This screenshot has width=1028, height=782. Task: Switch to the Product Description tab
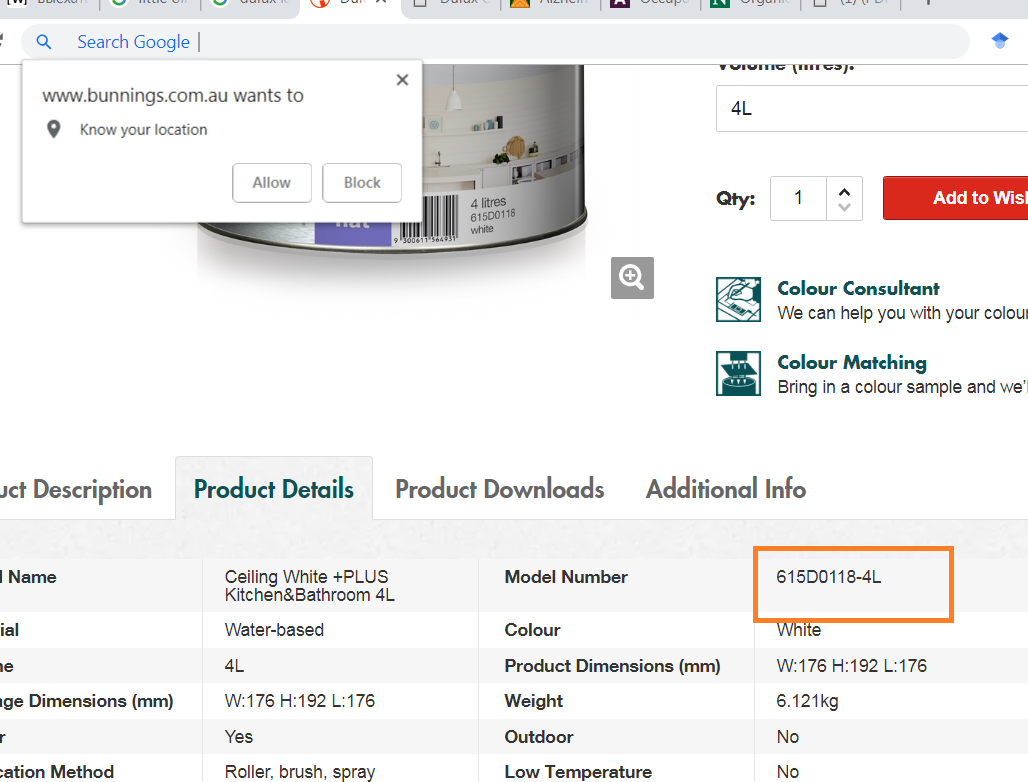pos(76,490)
